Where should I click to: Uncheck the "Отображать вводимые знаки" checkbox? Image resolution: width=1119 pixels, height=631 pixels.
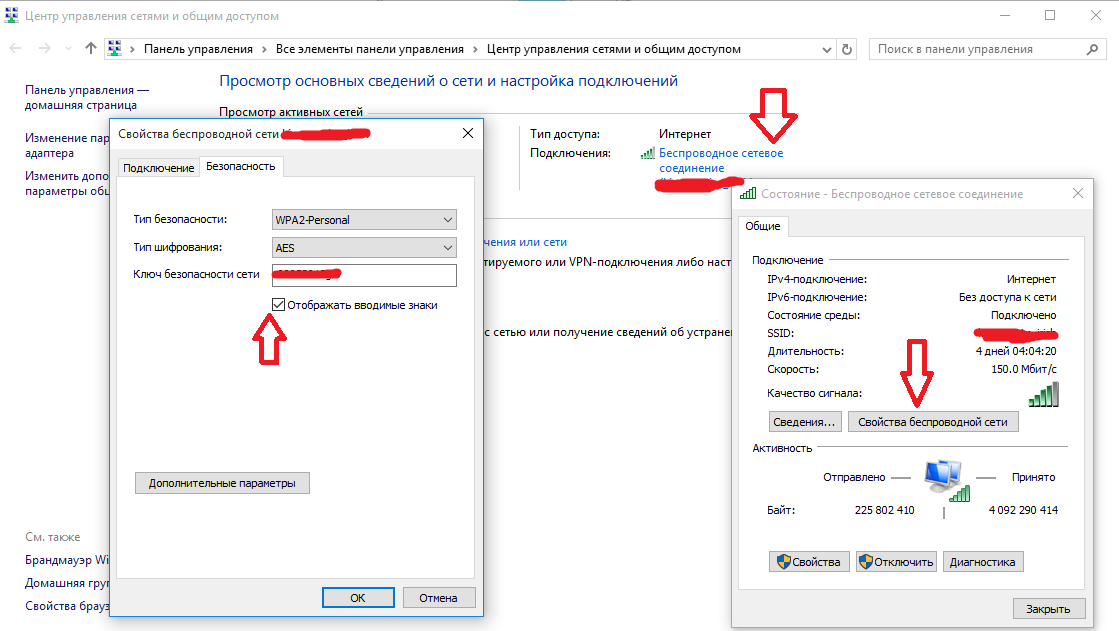(279, 305)
